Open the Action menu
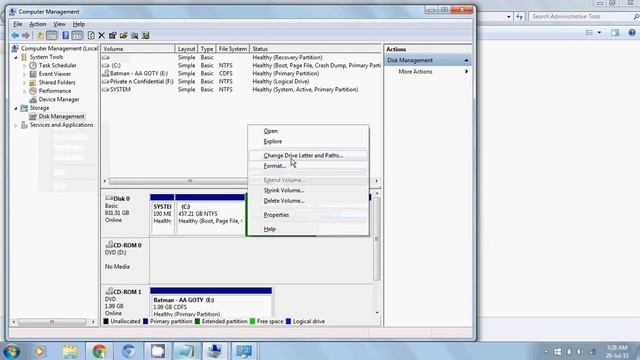The height and width of the screenshot is (360, 640). tap(38, 24)
